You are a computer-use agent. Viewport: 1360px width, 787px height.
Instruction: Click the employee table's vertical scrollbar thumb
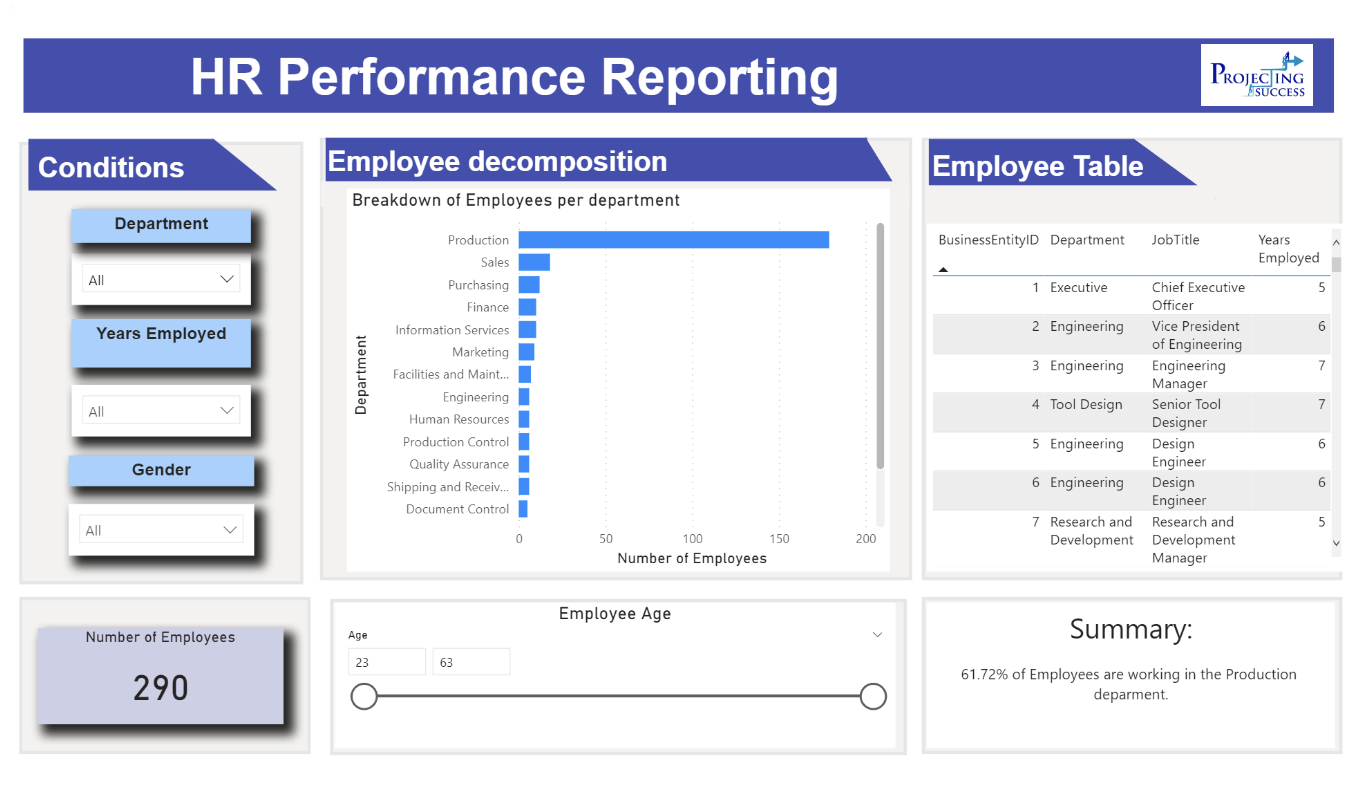click(1336, 263)
